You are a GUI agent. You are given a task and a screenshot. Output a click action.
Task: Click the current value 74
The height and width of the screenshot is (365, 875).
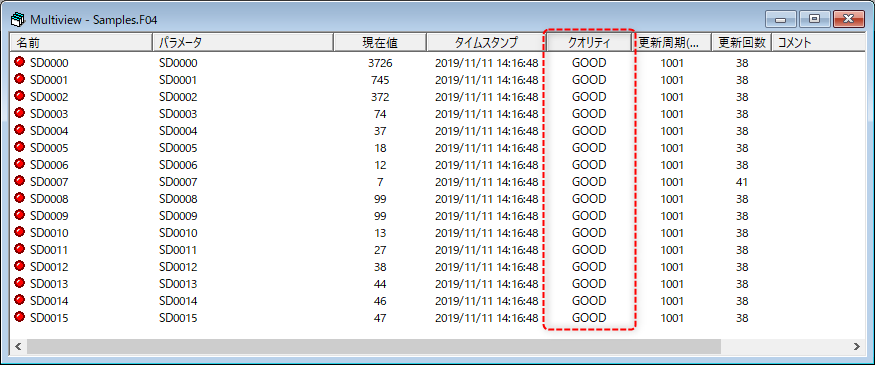[x=380, y=114]
